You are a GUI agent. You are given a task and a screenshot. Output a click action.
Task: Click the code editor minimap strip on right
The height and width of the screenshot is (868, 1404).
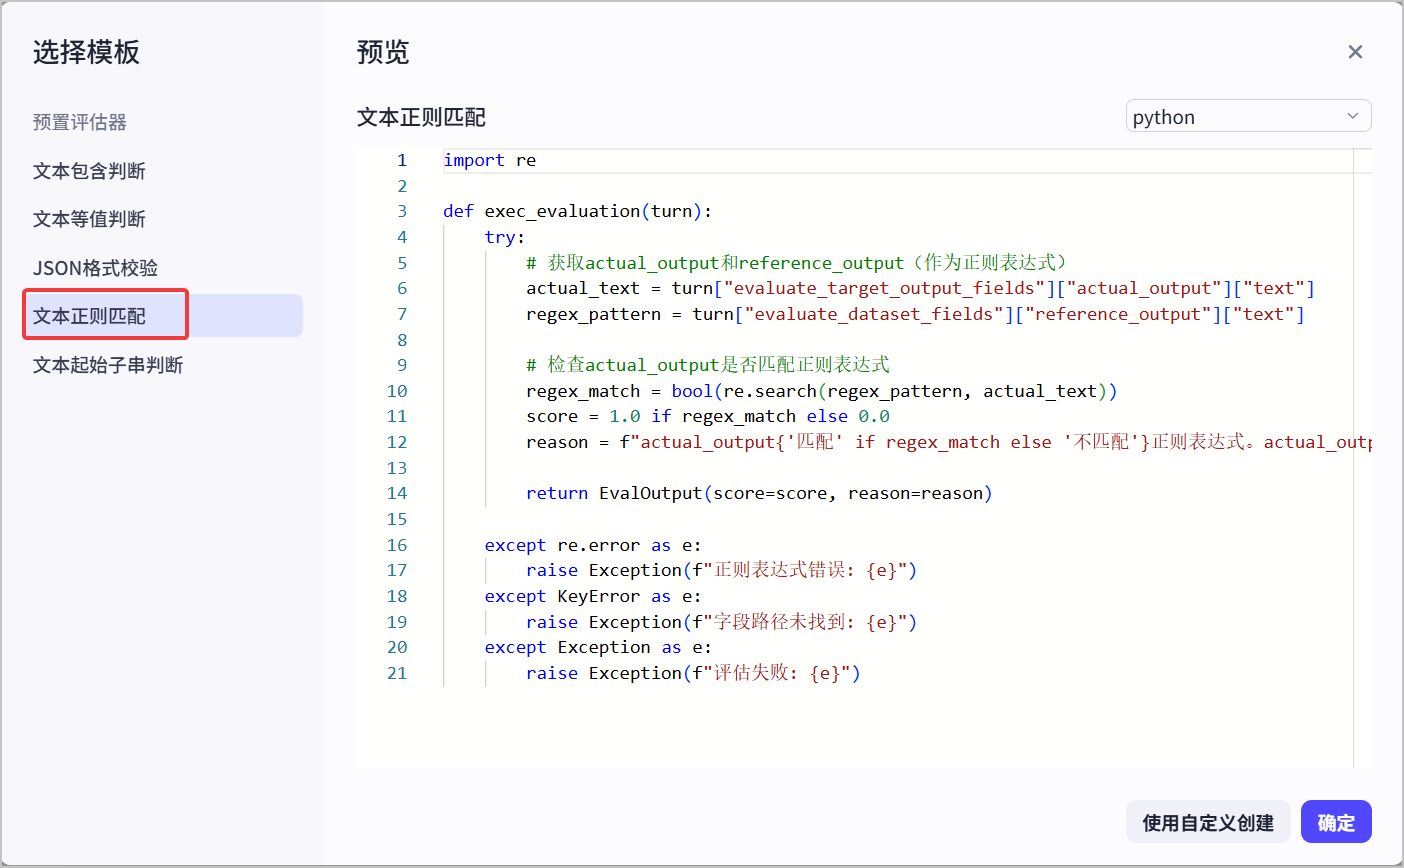(1362, 458)
